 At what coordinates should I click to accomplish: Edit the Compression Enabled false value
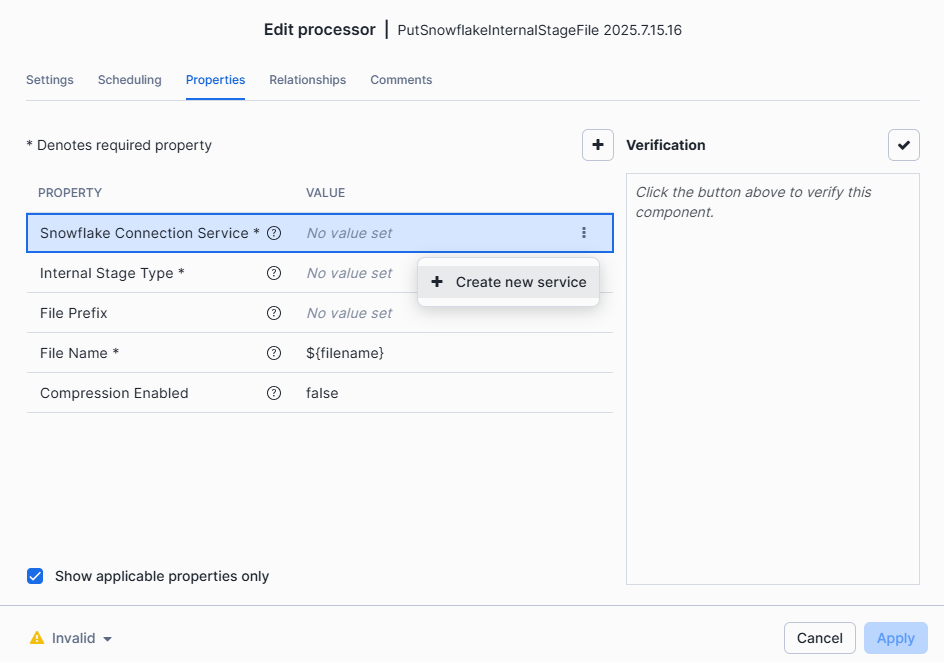coord(322,393)
